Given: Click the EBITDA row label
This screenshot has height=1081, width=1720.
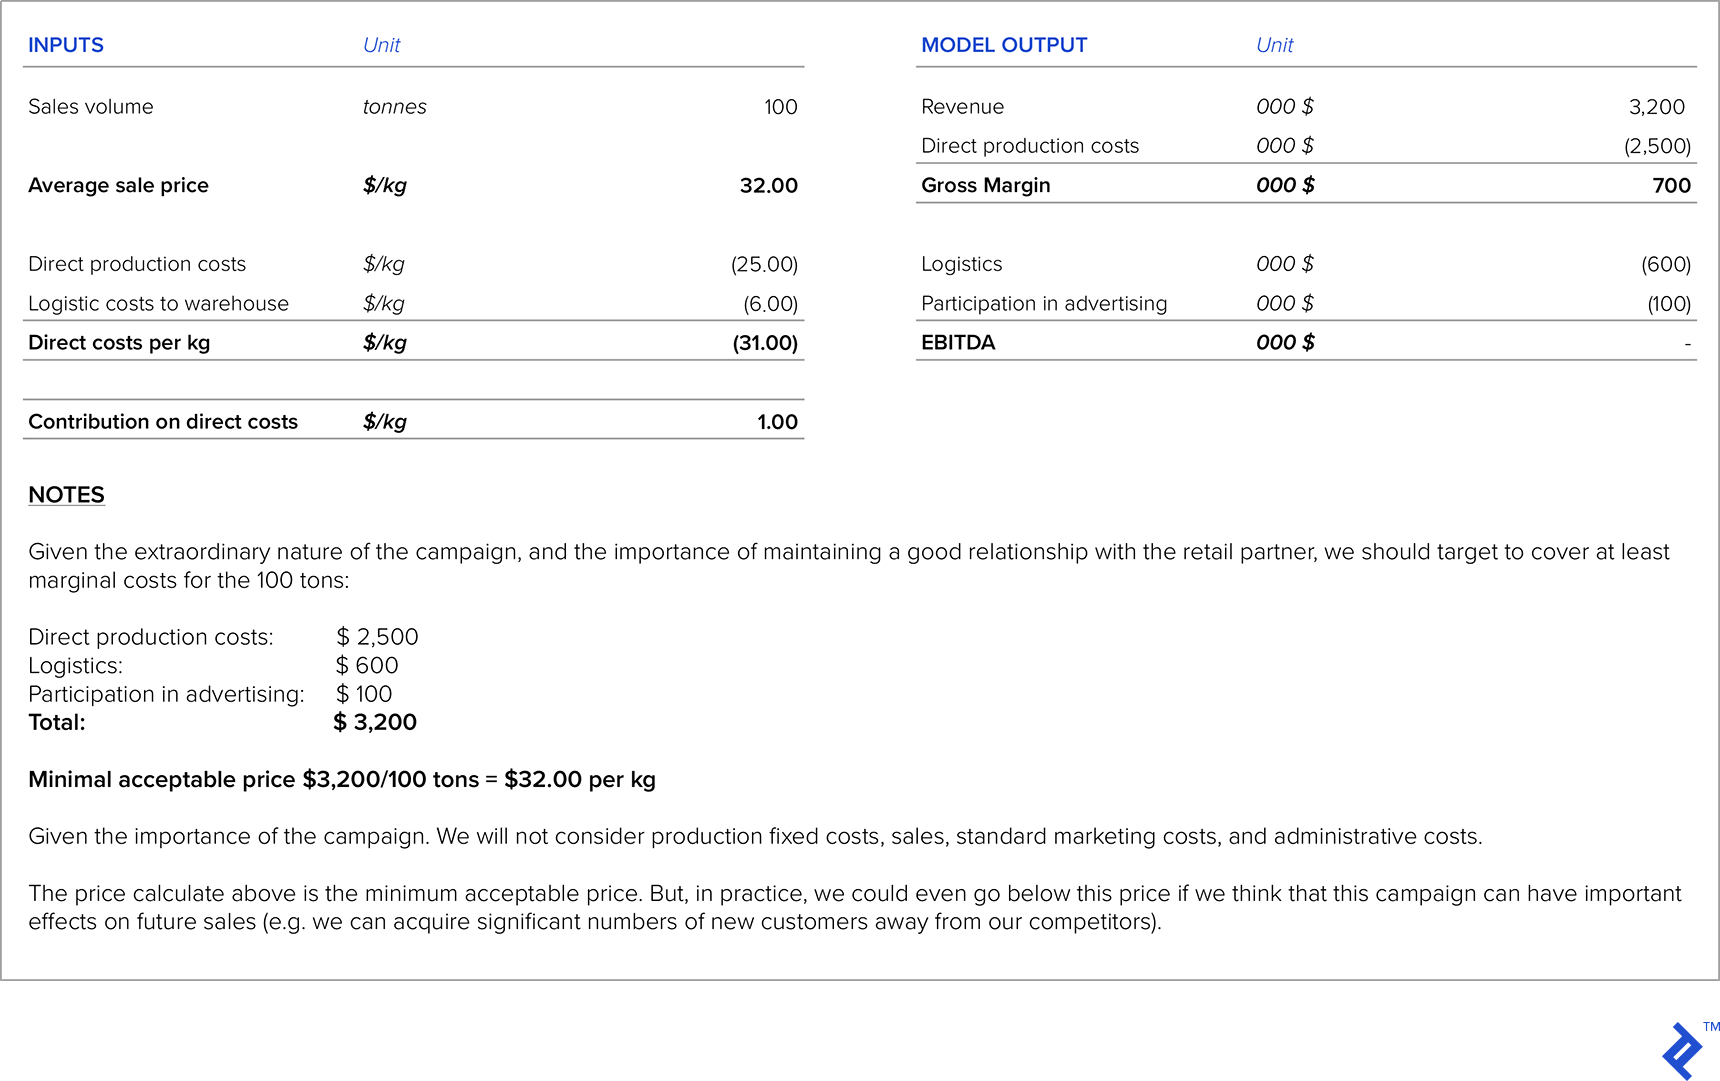Looking at the screenshot, I should (957, 343).
